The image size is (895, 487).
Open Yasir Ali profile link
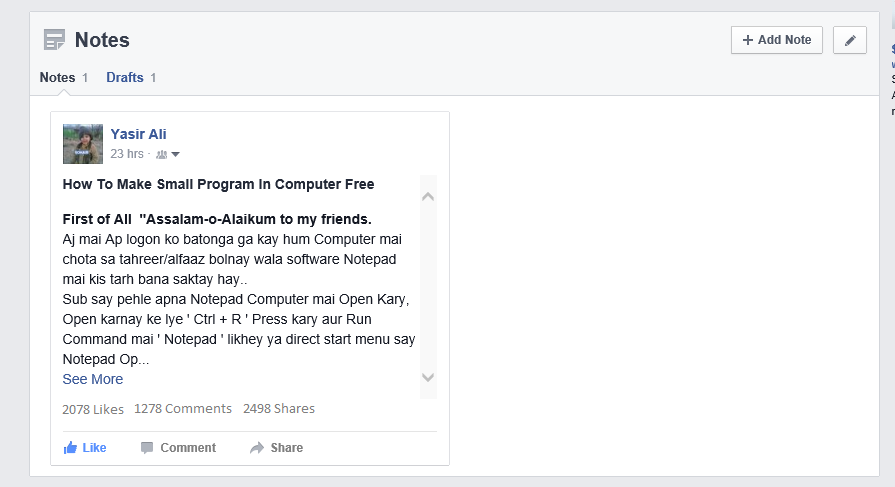(x=138, y=134)
